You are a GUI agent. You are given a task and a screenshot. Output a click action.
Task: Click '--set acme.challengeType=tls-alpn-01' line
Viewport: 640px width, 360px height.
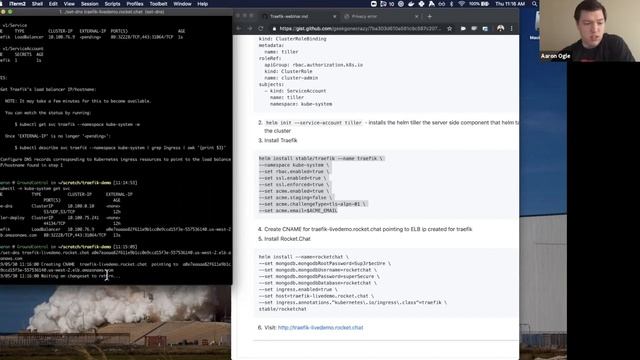(313, 204)
